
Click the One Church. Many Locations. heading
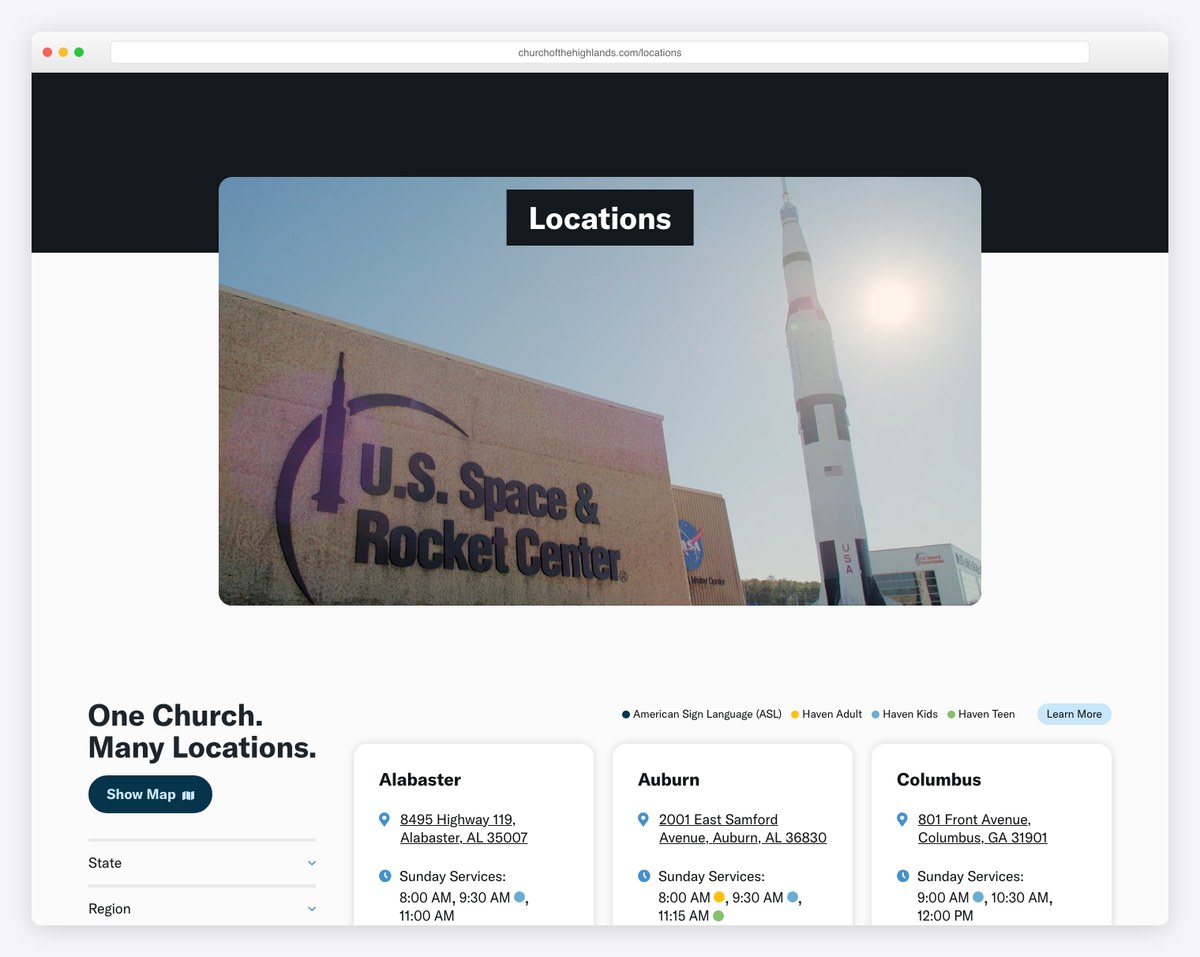coord(202,731)
